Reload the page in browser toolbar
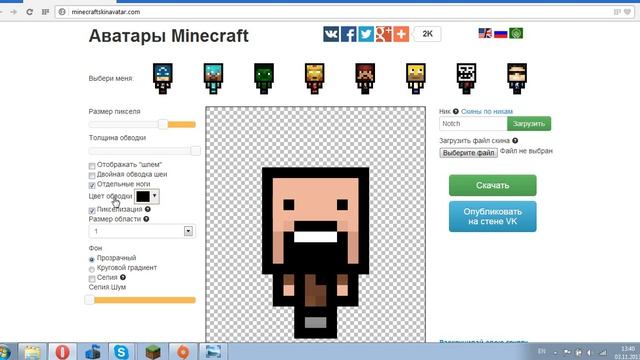Image resolution: width=640 pixels, height=360 pixels. (29, 12)
